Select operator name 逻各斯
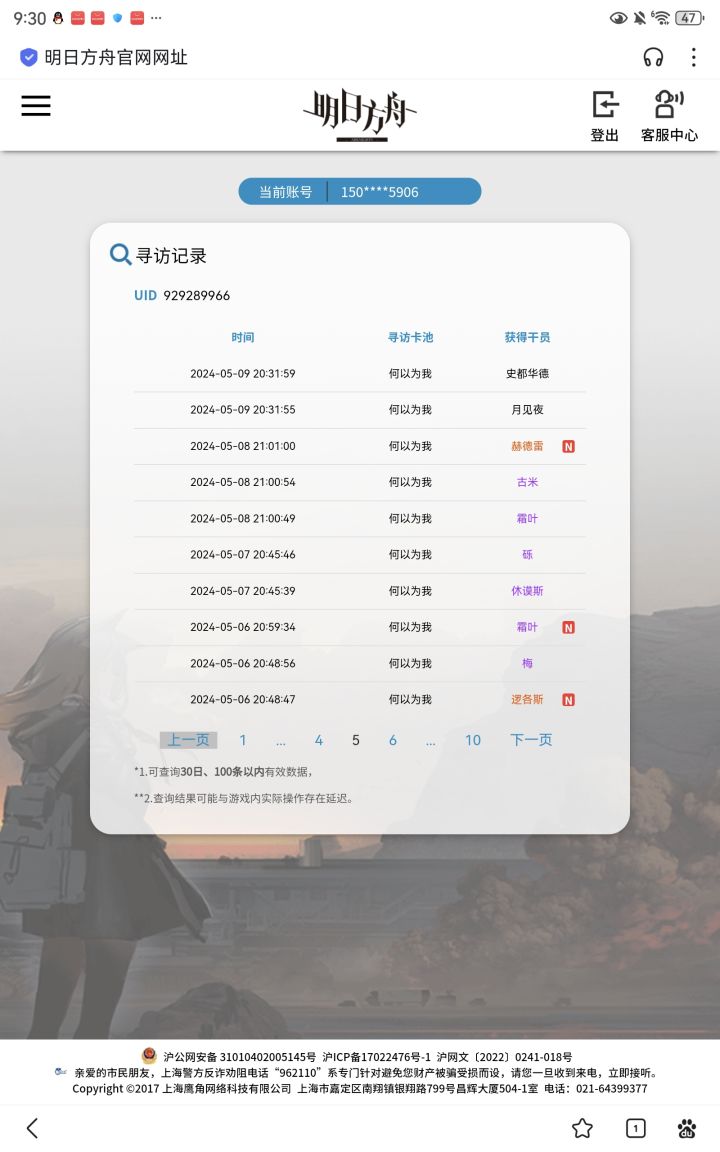This screenshot has width=720, height=1152. point(527,699)
